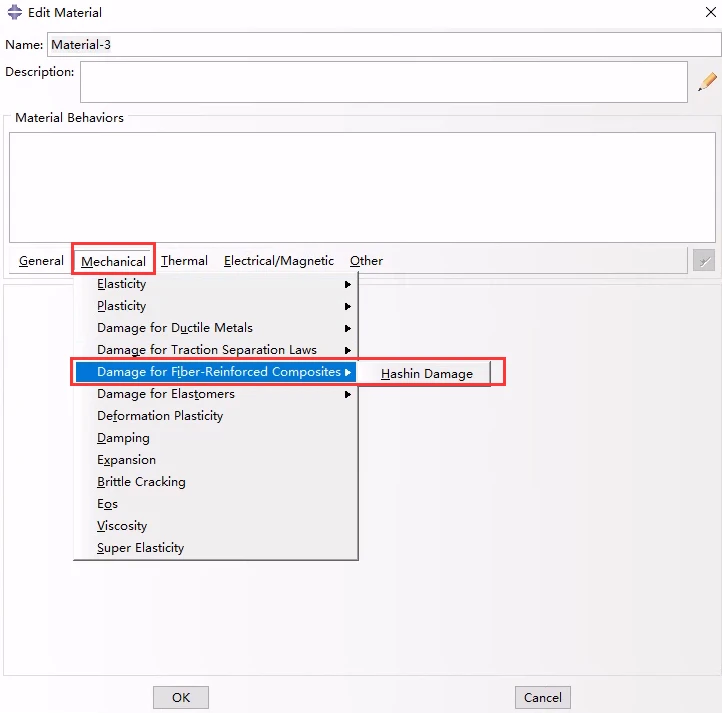Select Expansion menu entry
The image size is (722, 713).
216,460
